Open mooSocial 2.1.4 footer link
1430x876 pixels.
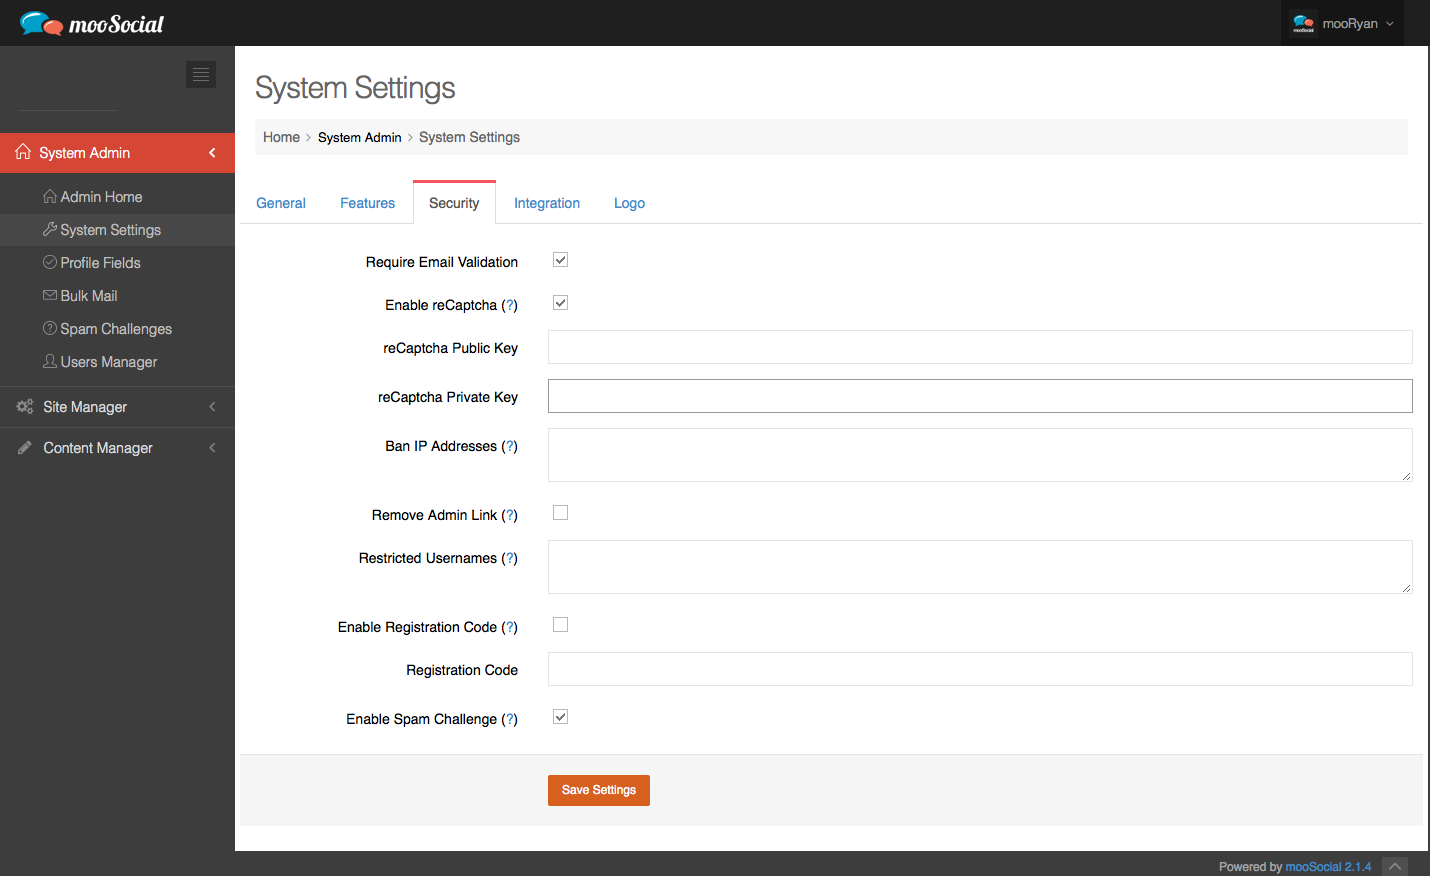[x=1328, y=867]
